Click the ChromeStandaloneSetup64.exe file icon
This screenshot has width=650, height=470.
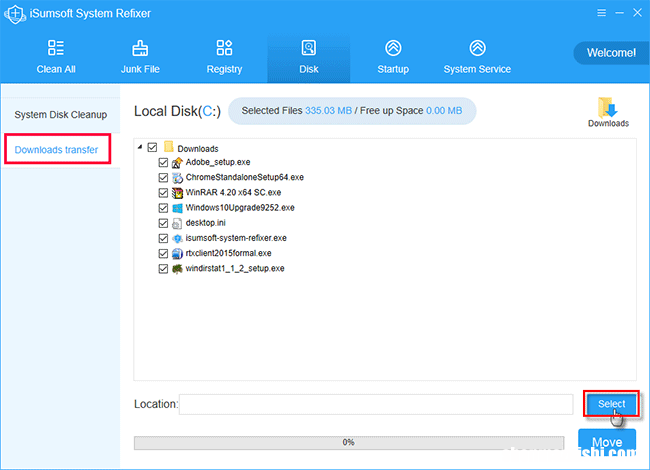tap(177, 178)
